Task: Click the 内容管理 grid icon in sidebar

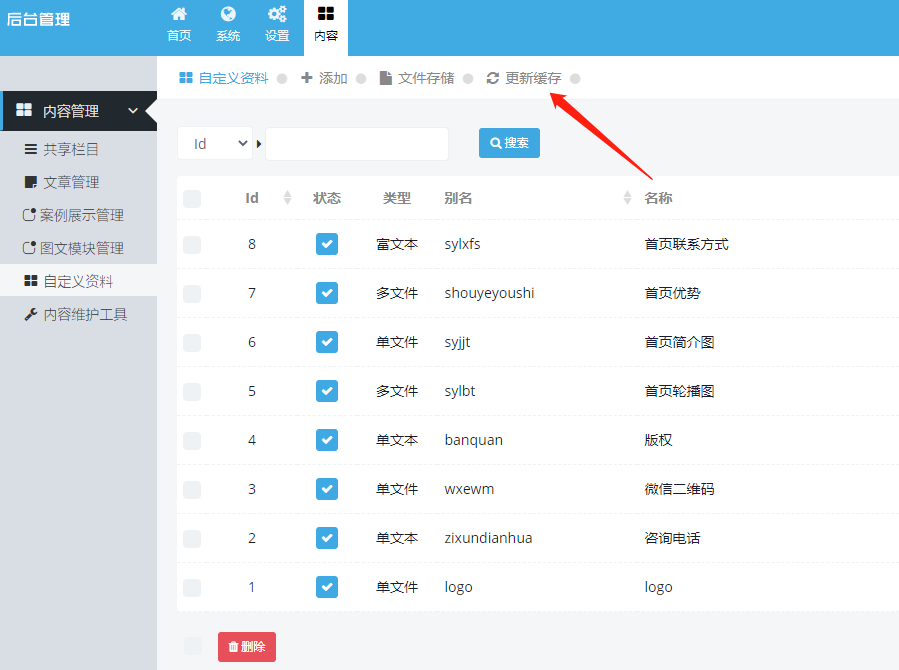Action: tap(24, 110)
